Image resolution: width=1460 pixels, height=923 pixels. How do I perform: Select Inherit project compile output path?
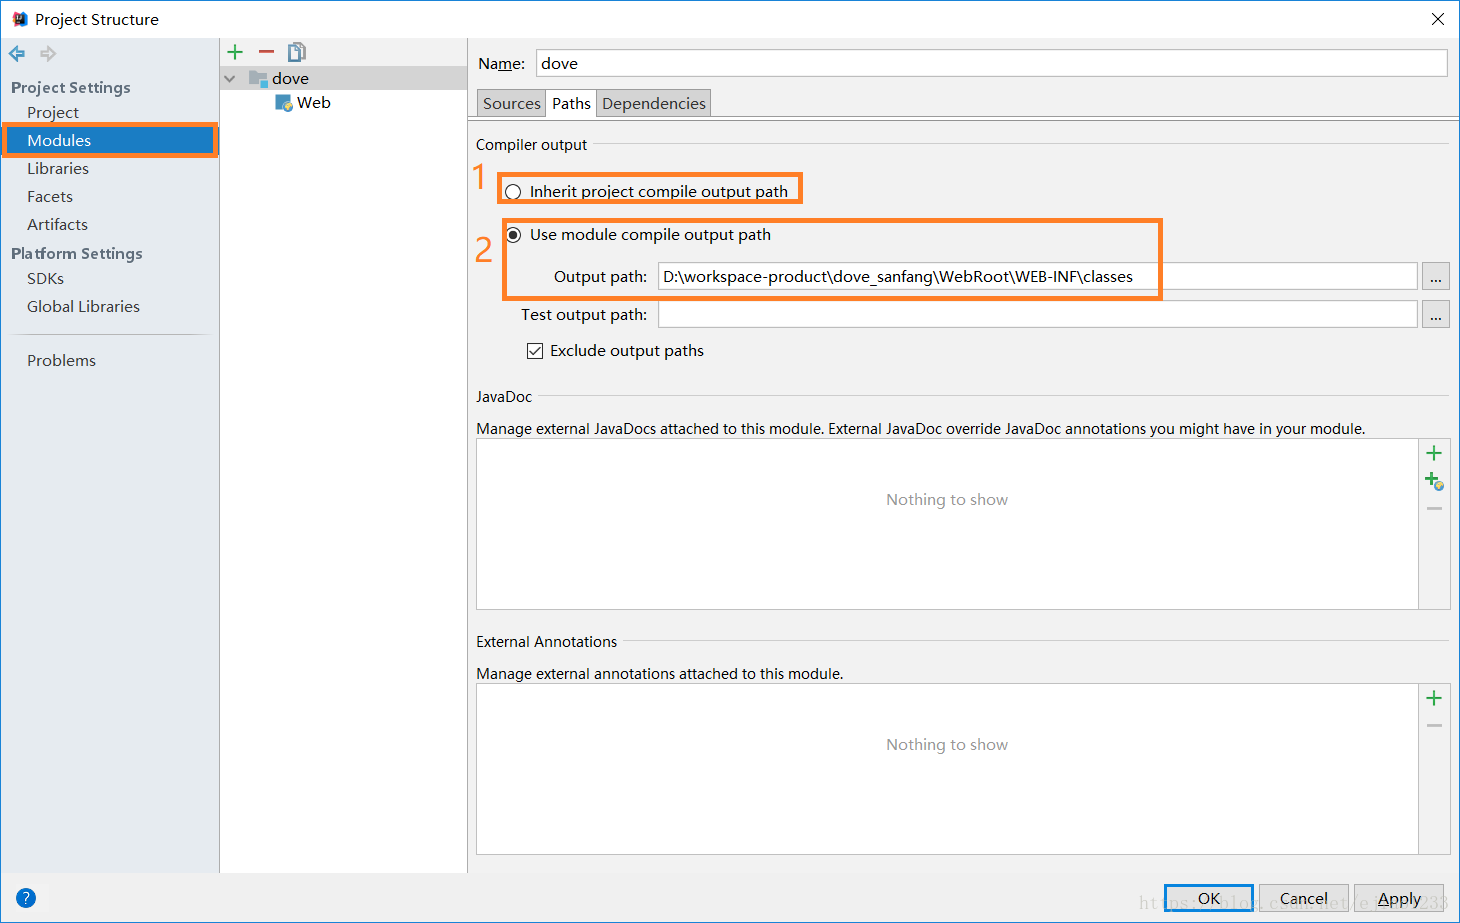point(513,190)
